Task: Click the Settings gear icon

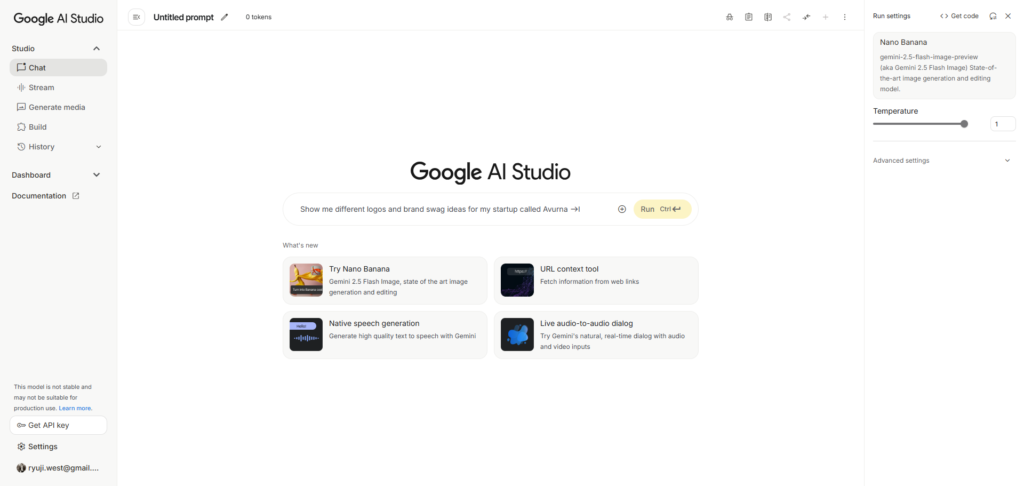Action: coord(22,447)
